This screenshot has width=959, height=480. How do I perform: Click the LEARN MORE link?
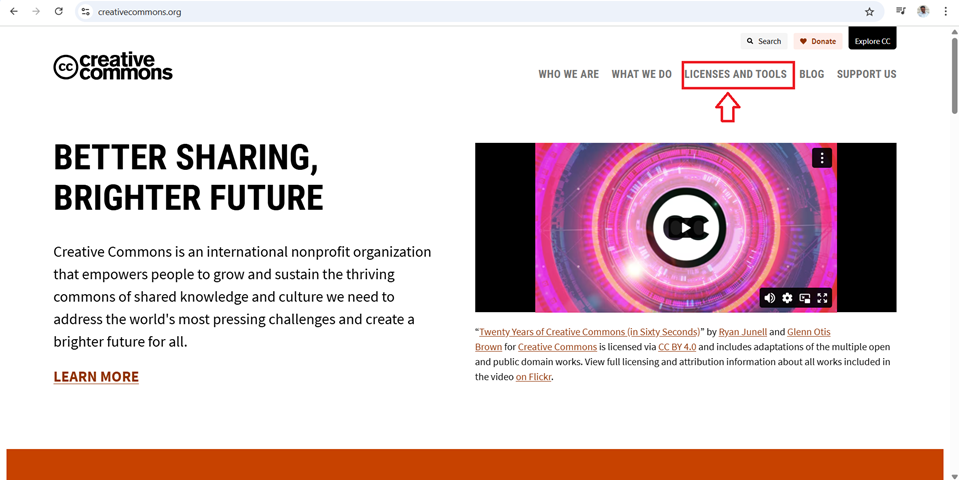pyautogui.click(x=96, y=377)
